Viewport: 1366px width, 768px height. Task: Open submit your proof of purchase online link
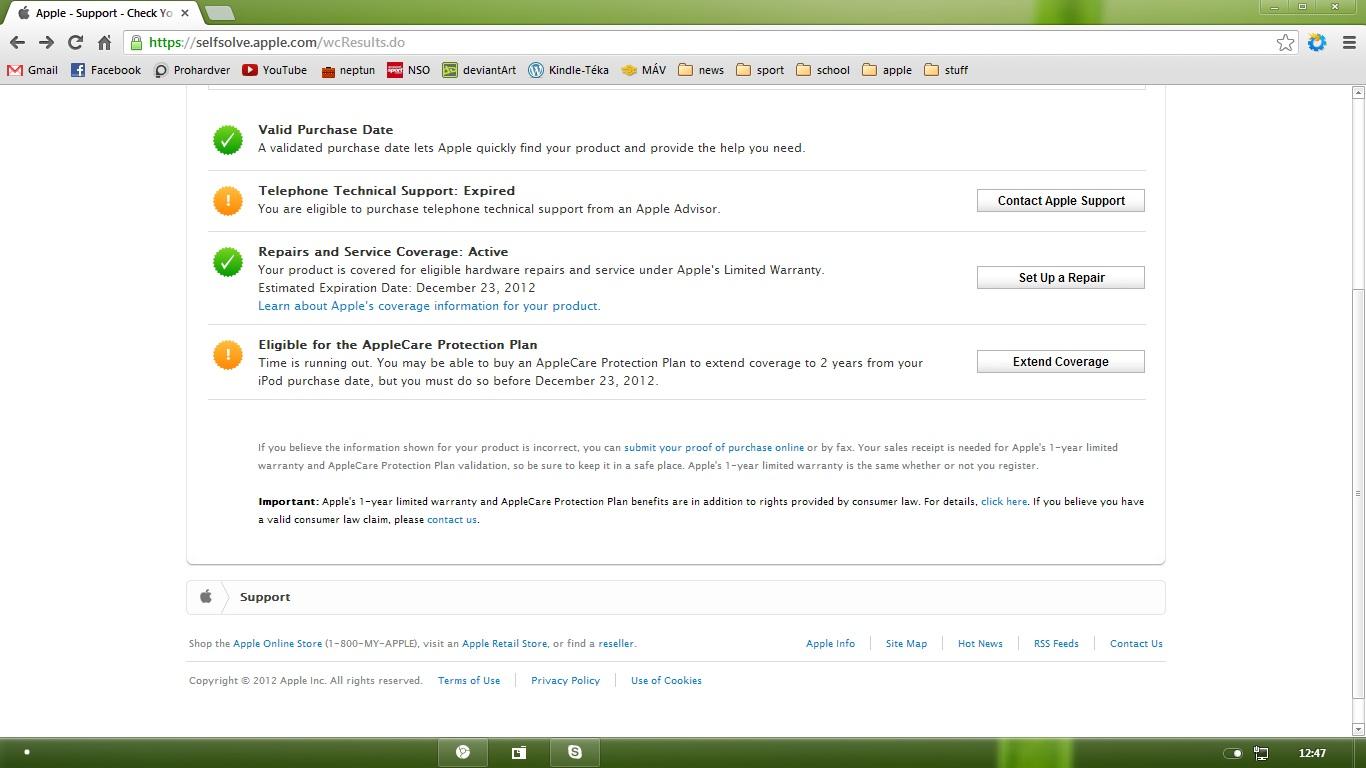coord(714,448)
